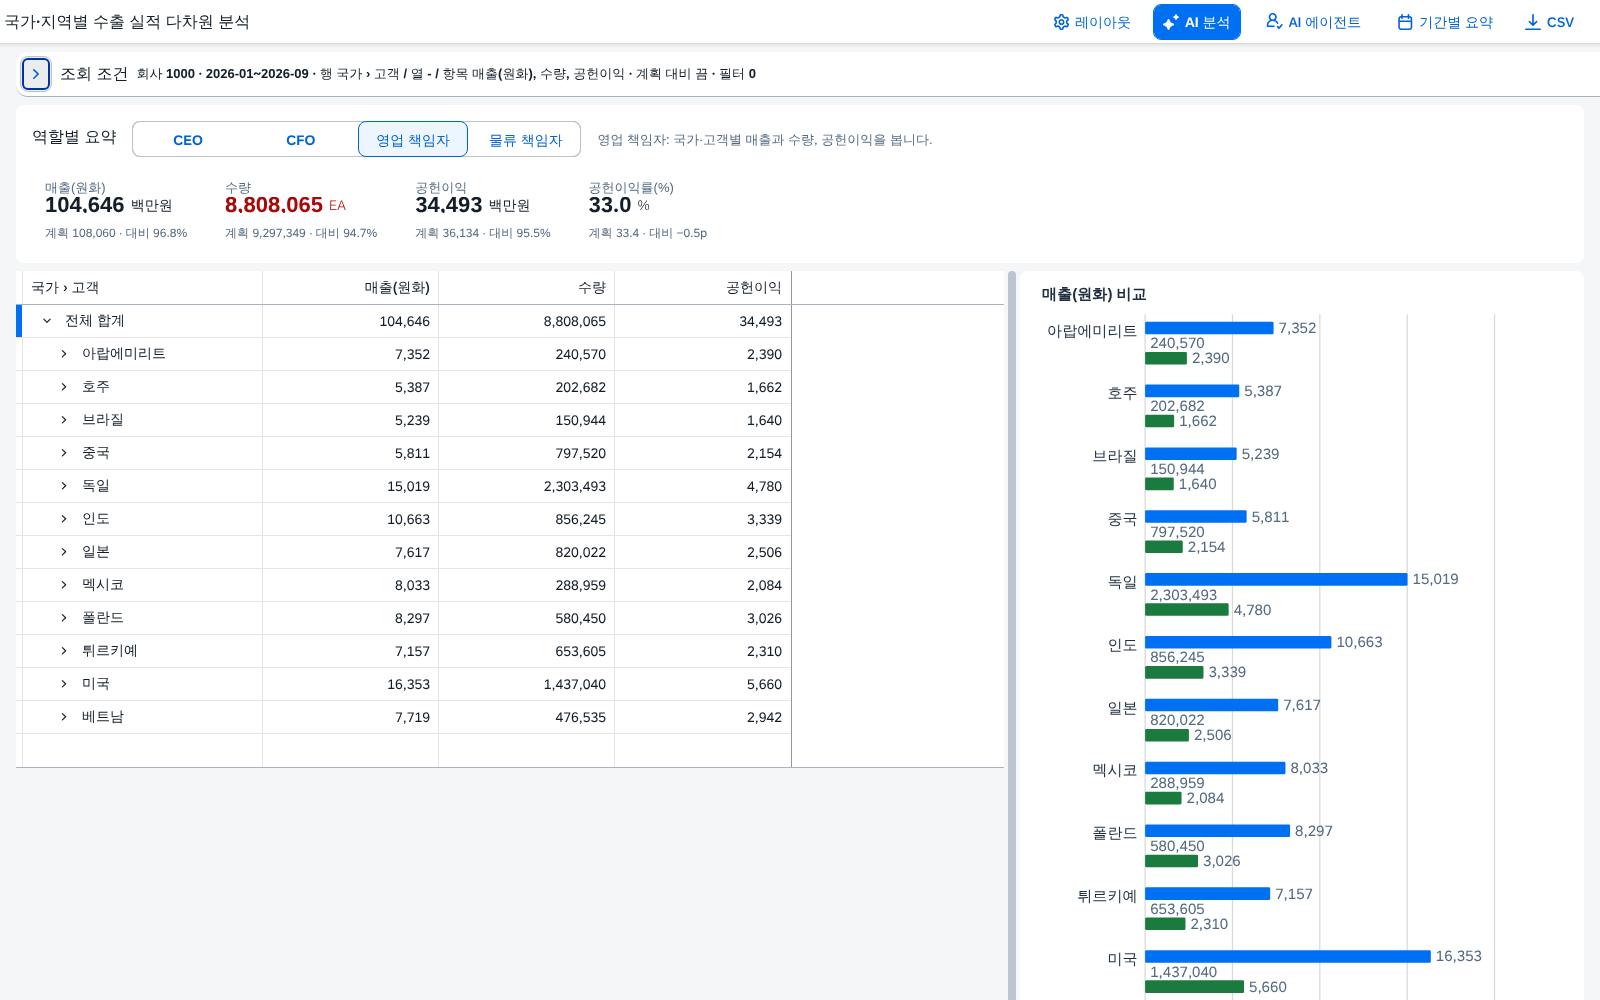Viewport: 1600px width, 1000px height.
Task: Expand the 인도 row chevron
Action: [x=64, y=519]
